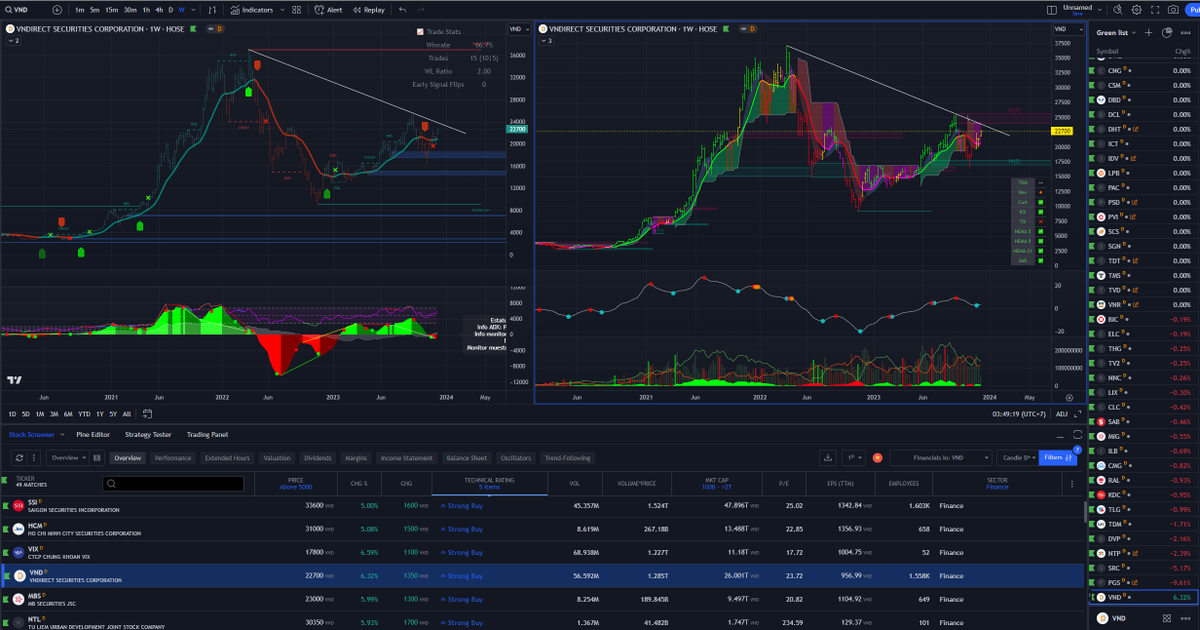Open the indicator templates grid icon
1200x630 pixels.
[x=296, y=9]
